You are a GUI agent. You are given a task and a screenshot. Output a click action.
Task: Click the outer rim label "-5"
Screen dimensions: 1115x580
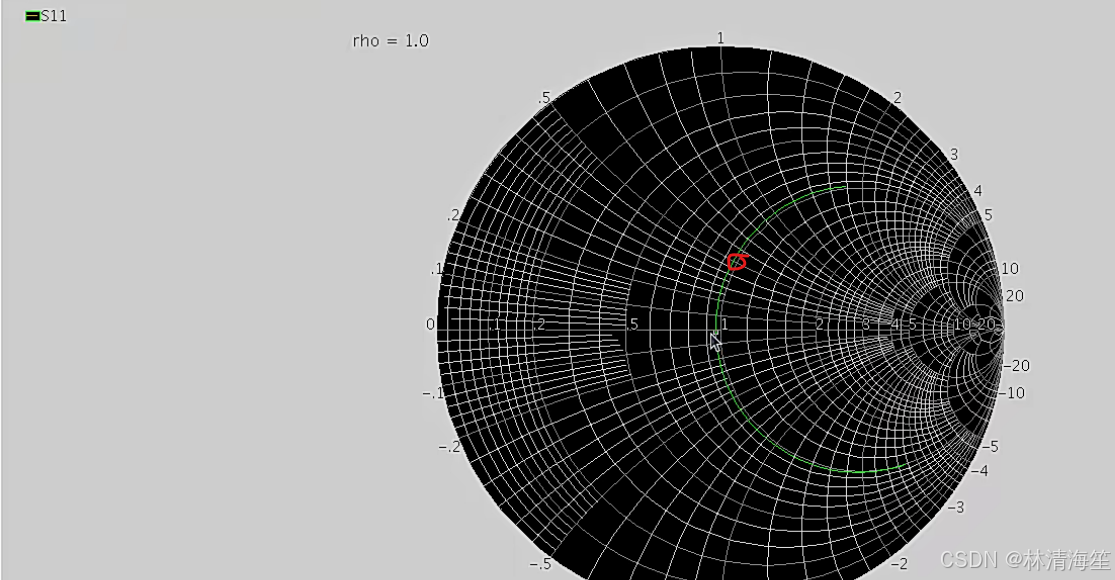coord(991,446)
